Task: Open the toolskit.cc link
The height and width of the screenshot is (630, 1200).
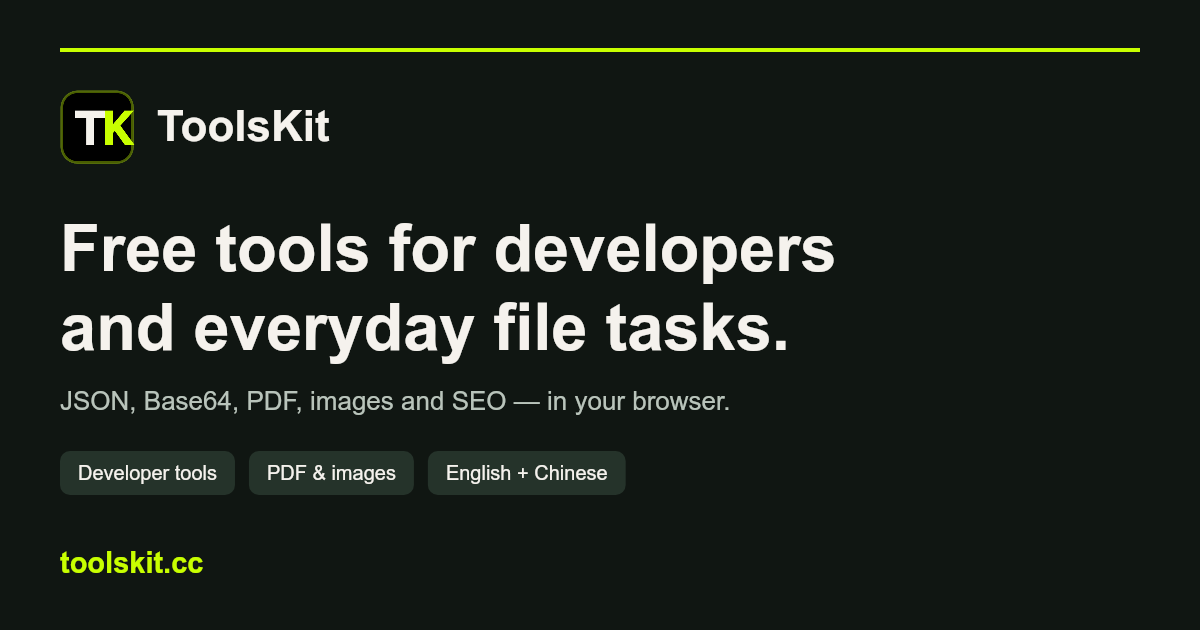Action: [x=132, y=563]
